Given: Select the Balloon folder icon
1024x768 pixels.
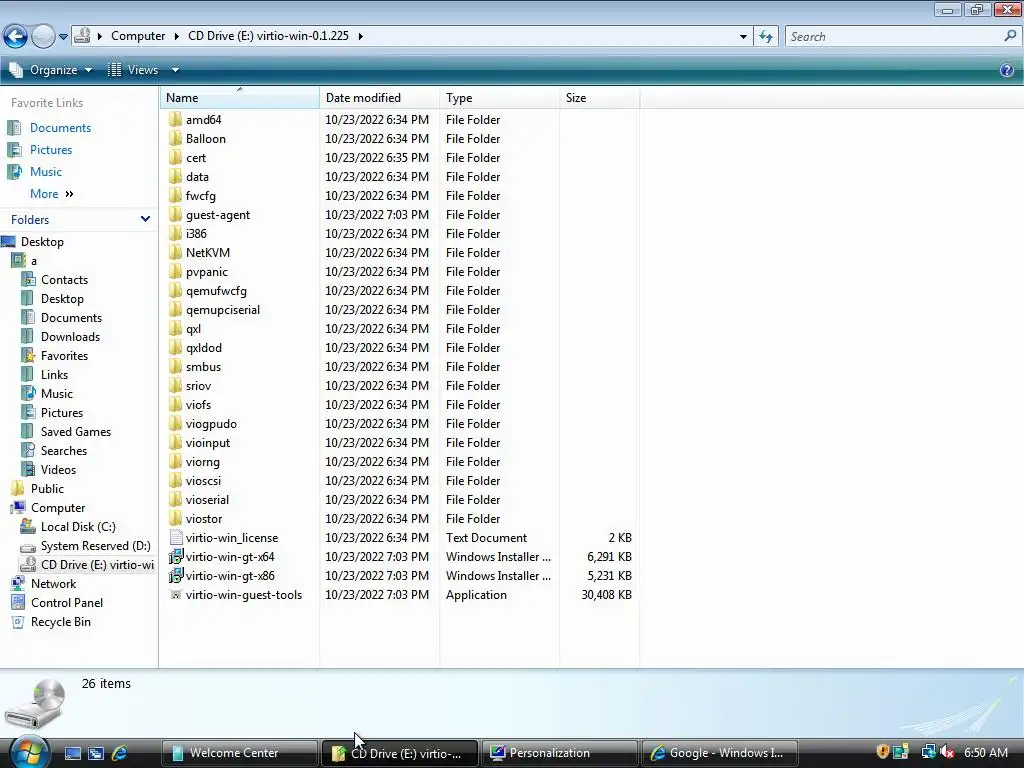Looking at the screenshot, I should 175,138.
